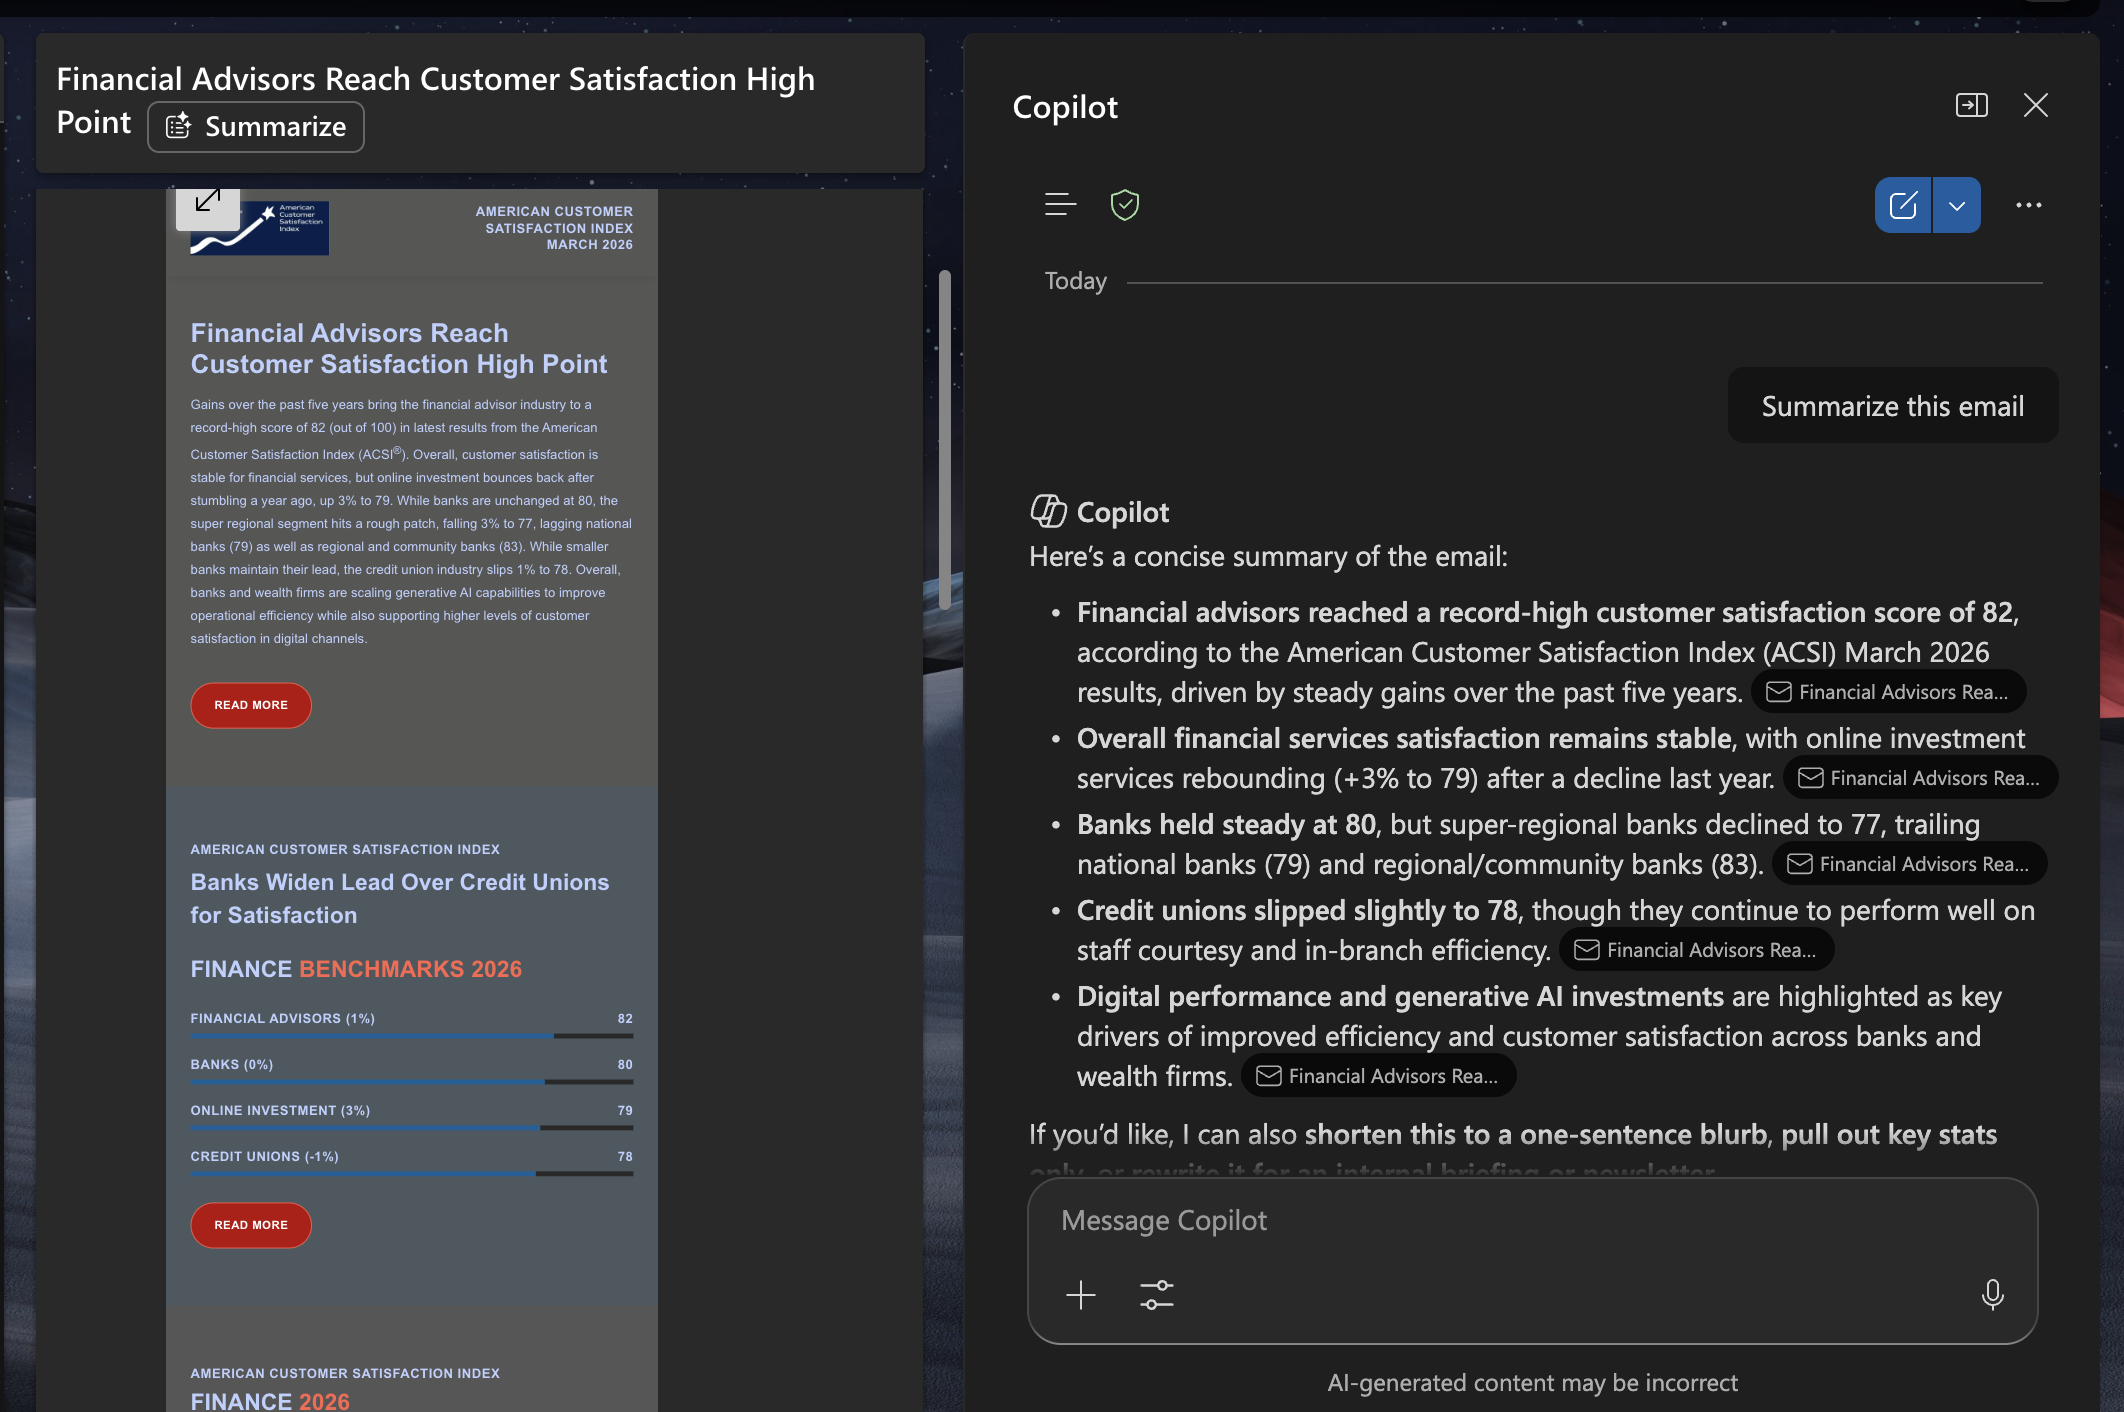
Task: Click the email body vertical scrollbar
Action: (x=944, y=440)
